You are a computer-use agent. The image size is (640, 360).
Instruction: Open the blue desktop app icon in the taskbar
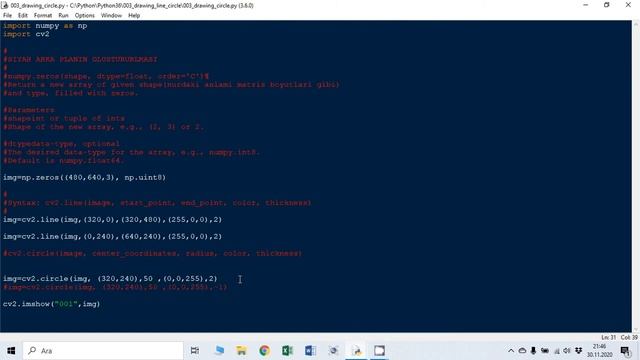tap(220, 351)
